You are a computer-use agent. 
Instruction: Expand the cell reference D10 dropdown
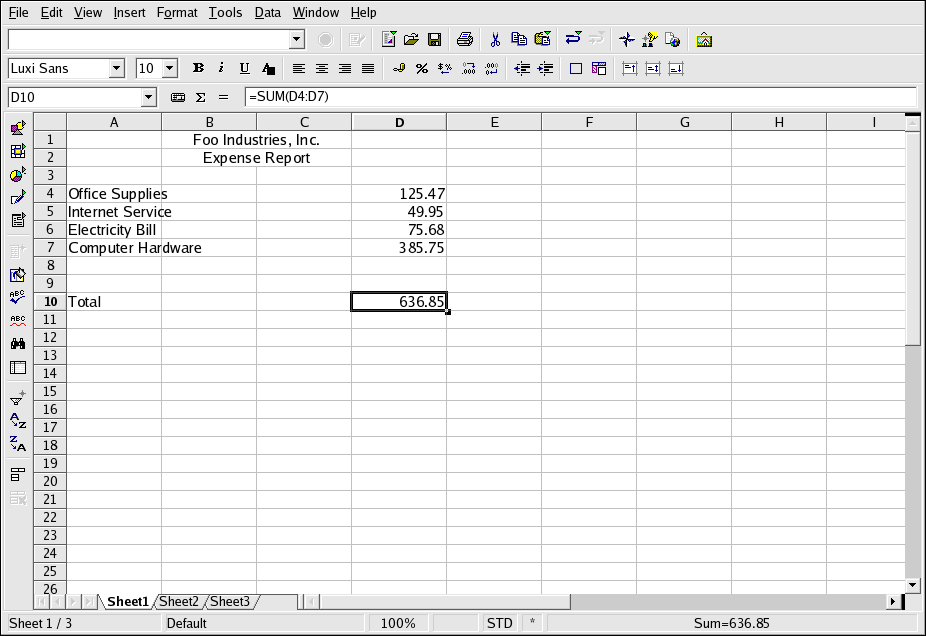149,97
